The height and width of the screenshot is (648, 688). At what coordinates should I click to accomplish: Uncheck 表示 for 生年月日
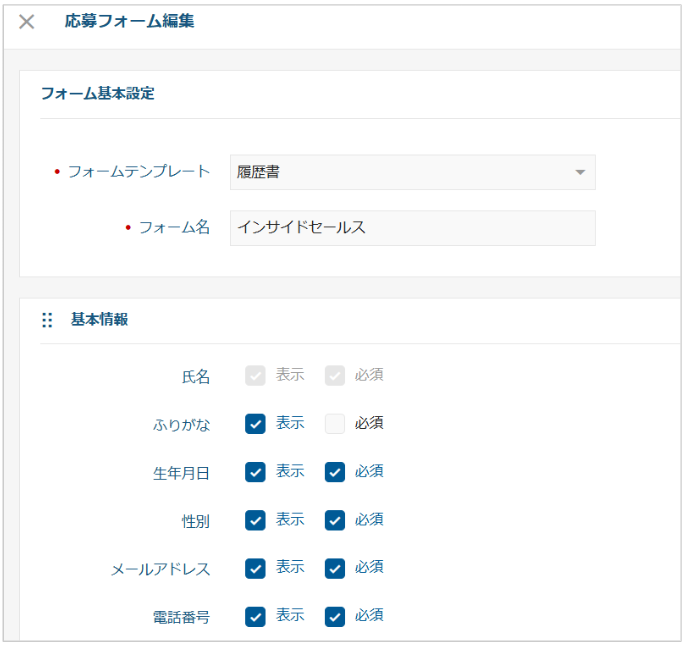[255, 472]
